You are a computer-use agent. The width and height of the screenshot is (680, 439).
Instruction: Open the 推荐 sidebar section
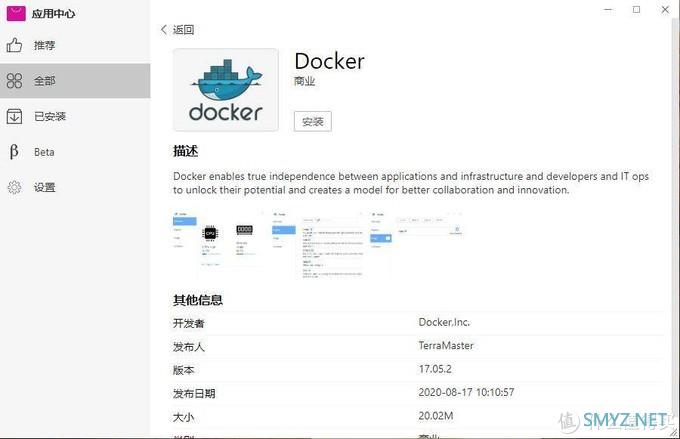(75, 45)
